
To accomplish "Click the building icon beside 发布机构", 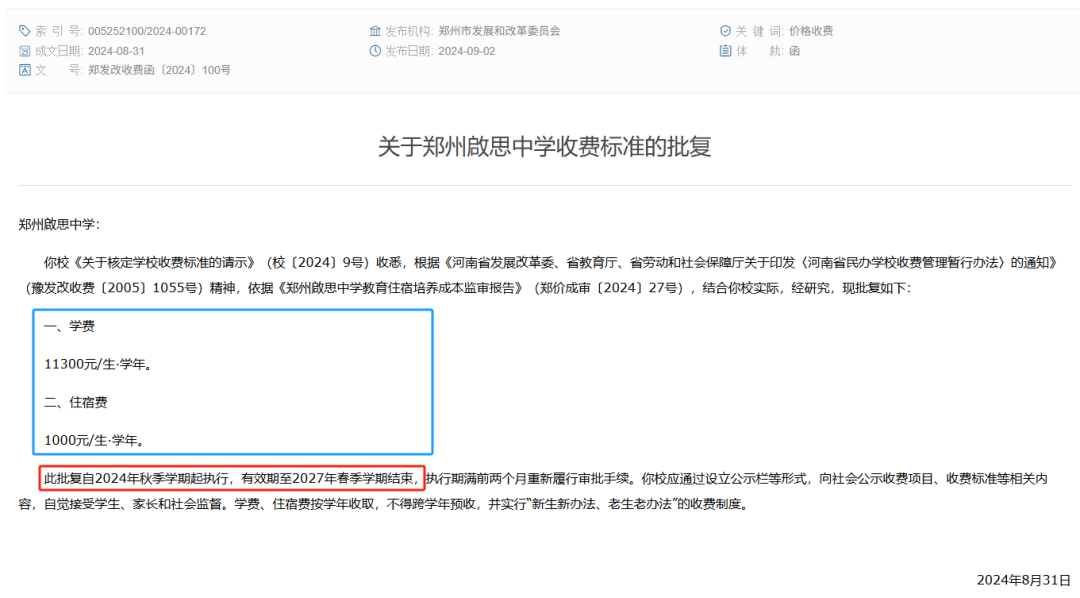I will (x=375, y=31).
